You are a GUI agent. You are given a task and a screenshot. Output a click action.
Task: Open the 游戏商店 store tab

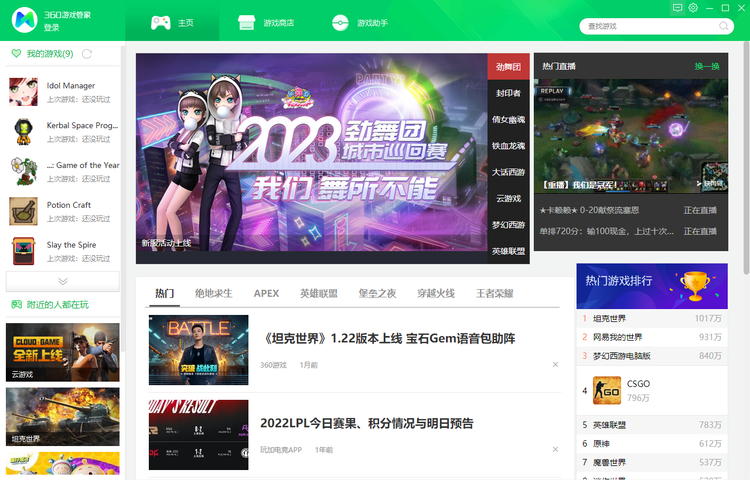pos(266,22)
